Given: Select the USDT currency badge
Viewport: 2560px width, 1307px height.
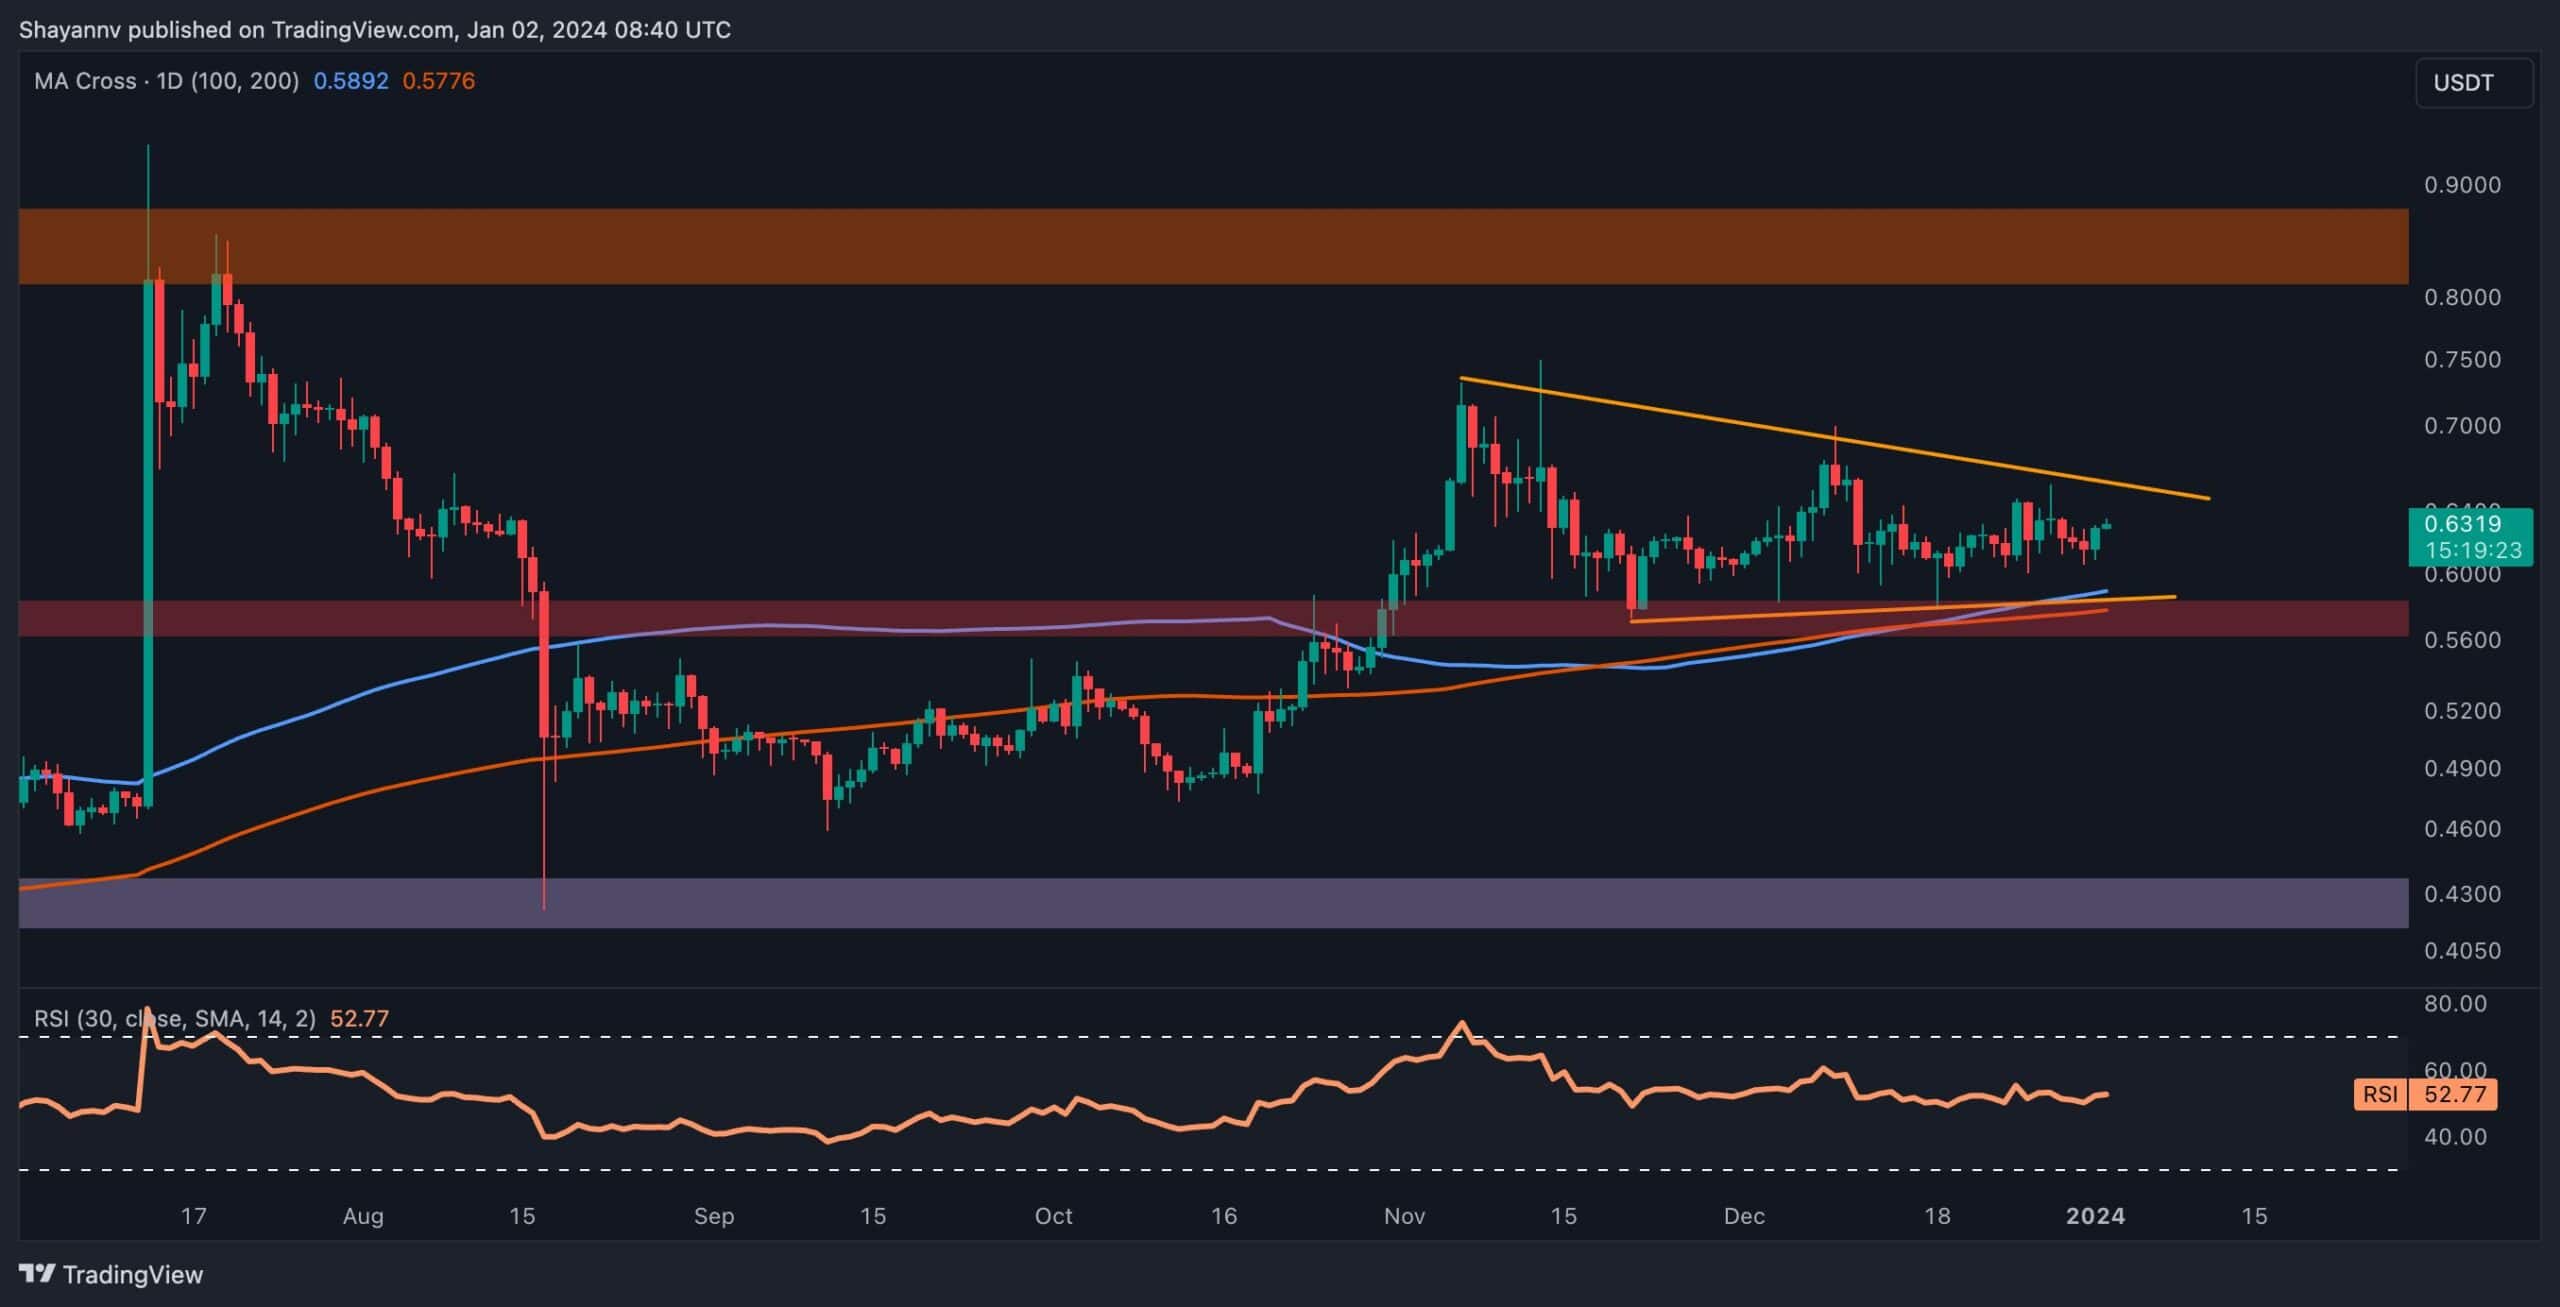Looking at the screenshot, I should (x=2464, y=83).
